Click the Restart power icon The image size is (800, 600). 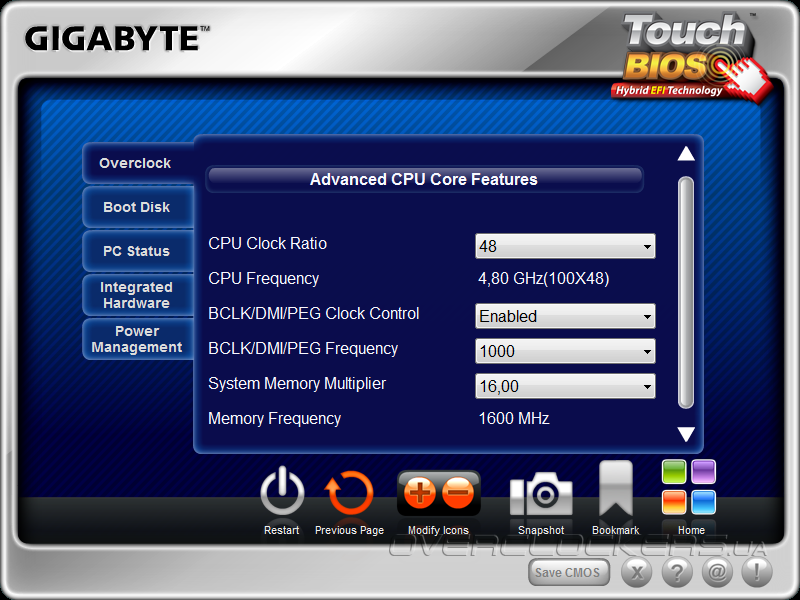click(x=282, y=492)
